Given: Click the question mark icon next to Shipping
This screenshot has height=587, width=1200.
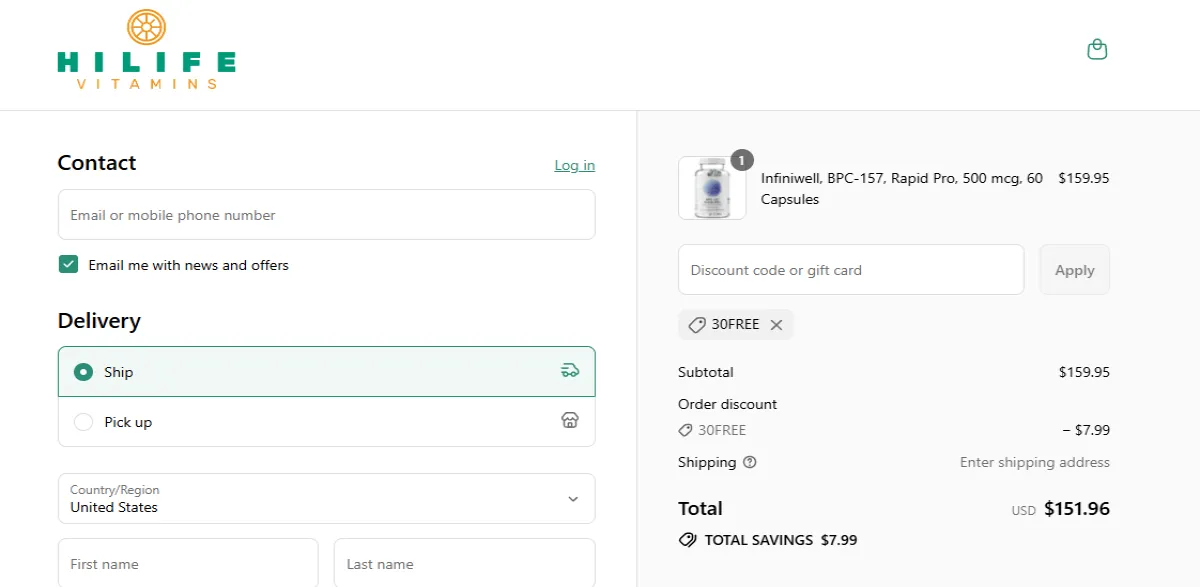Looking at the screenshot, I should coord(750,462).
